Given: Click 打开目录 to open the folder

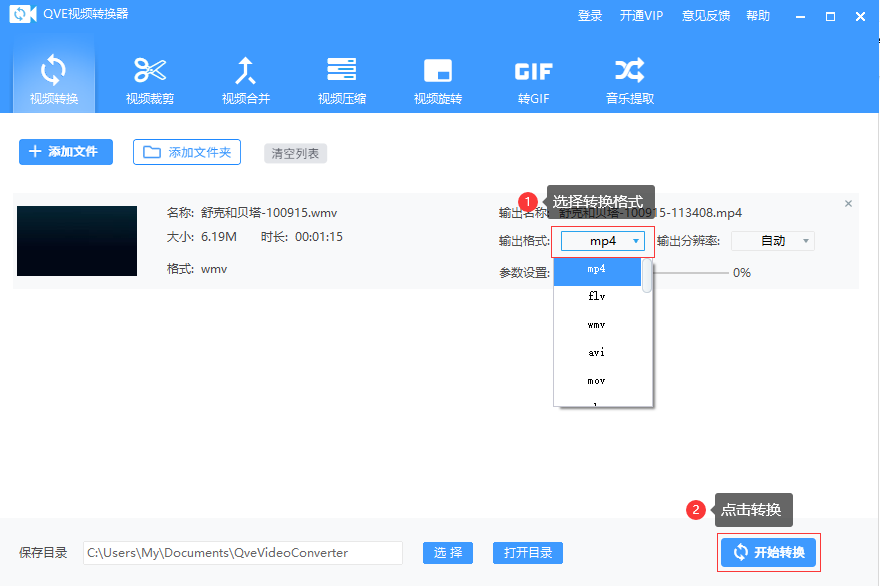Looking at the screenshot, I should tap(528, 553).
